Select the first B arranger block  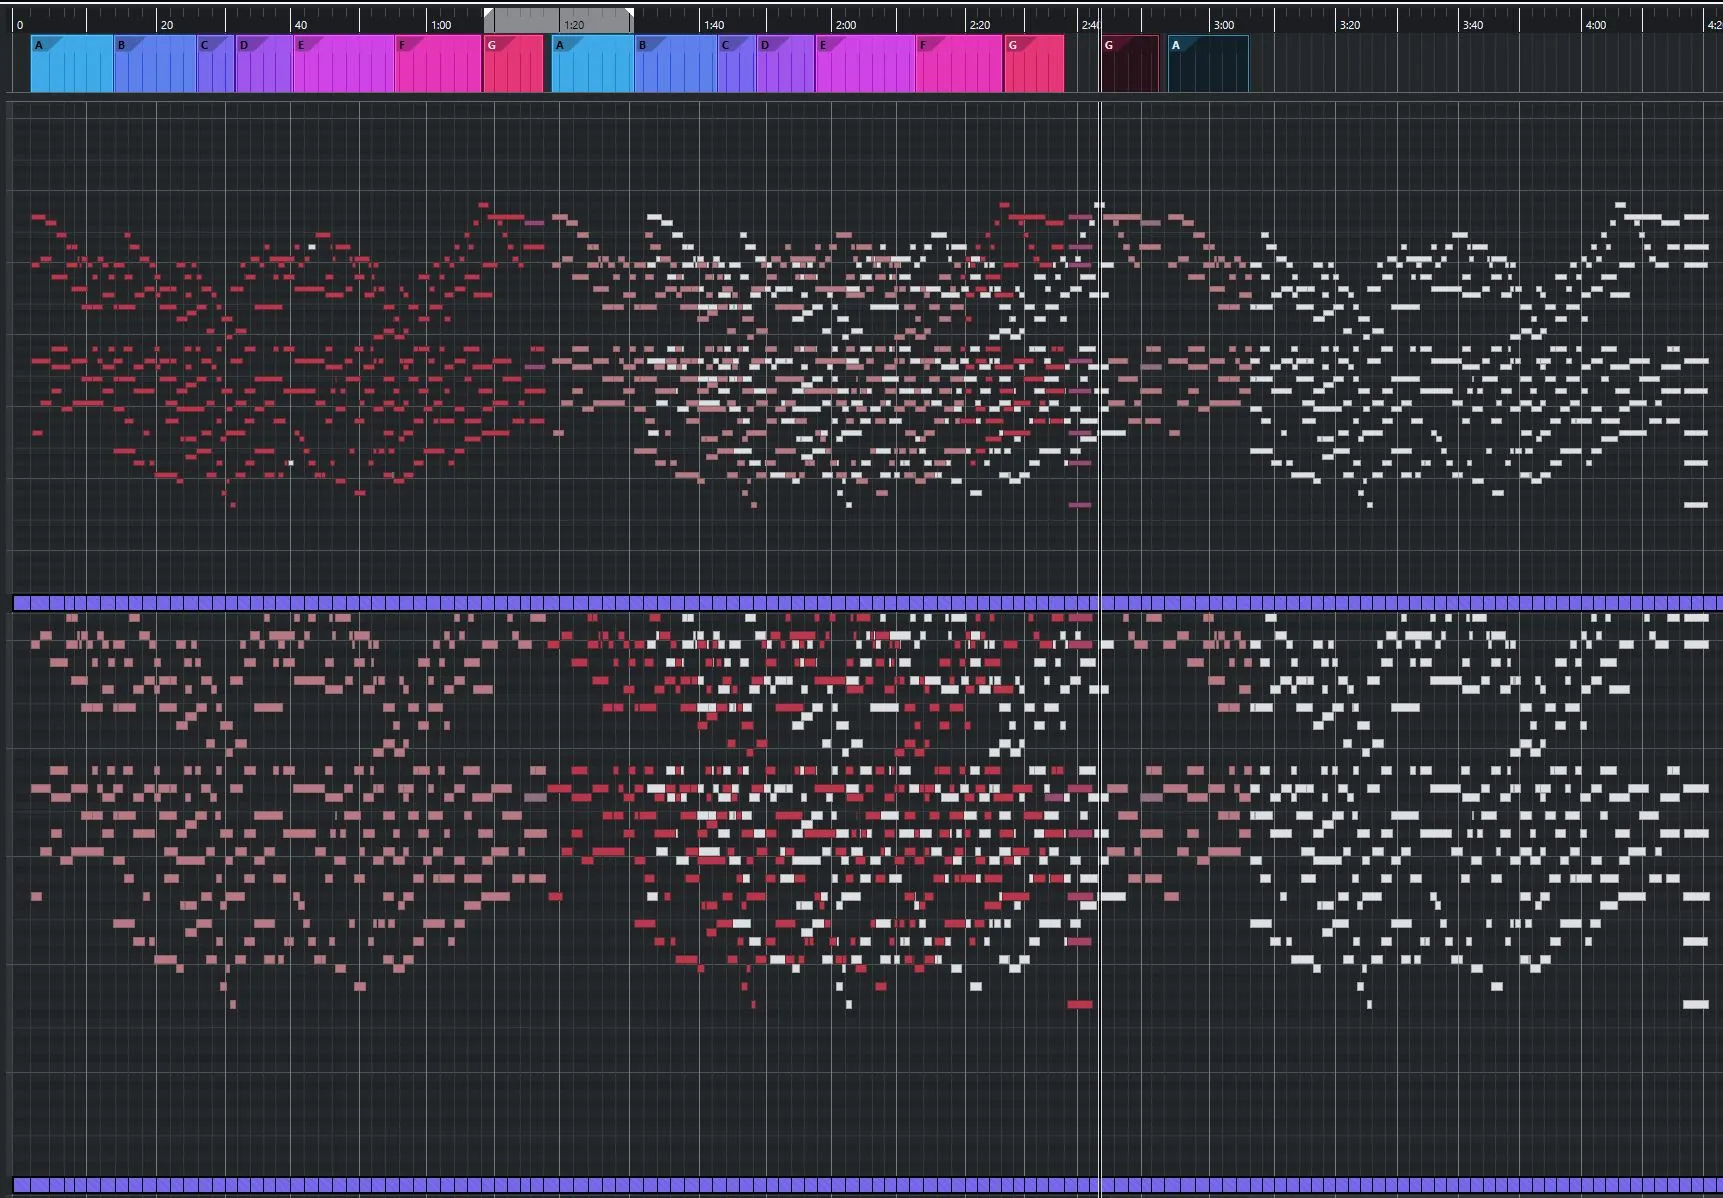click(x=155, y=65)
